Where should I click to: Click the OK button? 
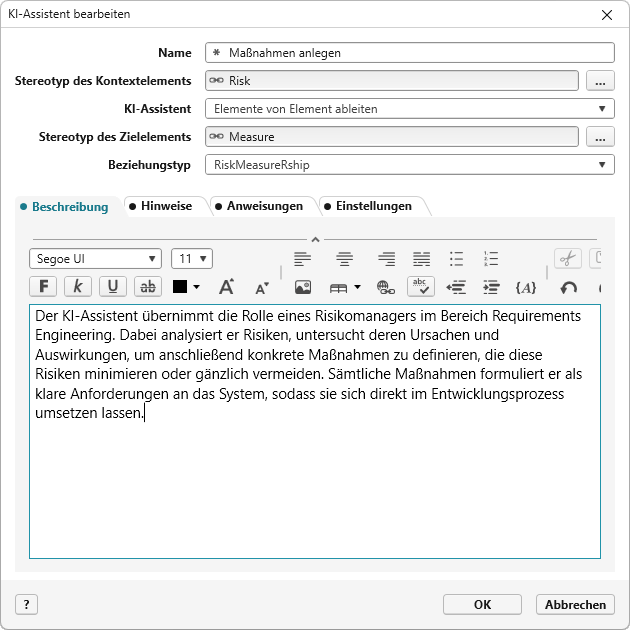pos(483,604)
